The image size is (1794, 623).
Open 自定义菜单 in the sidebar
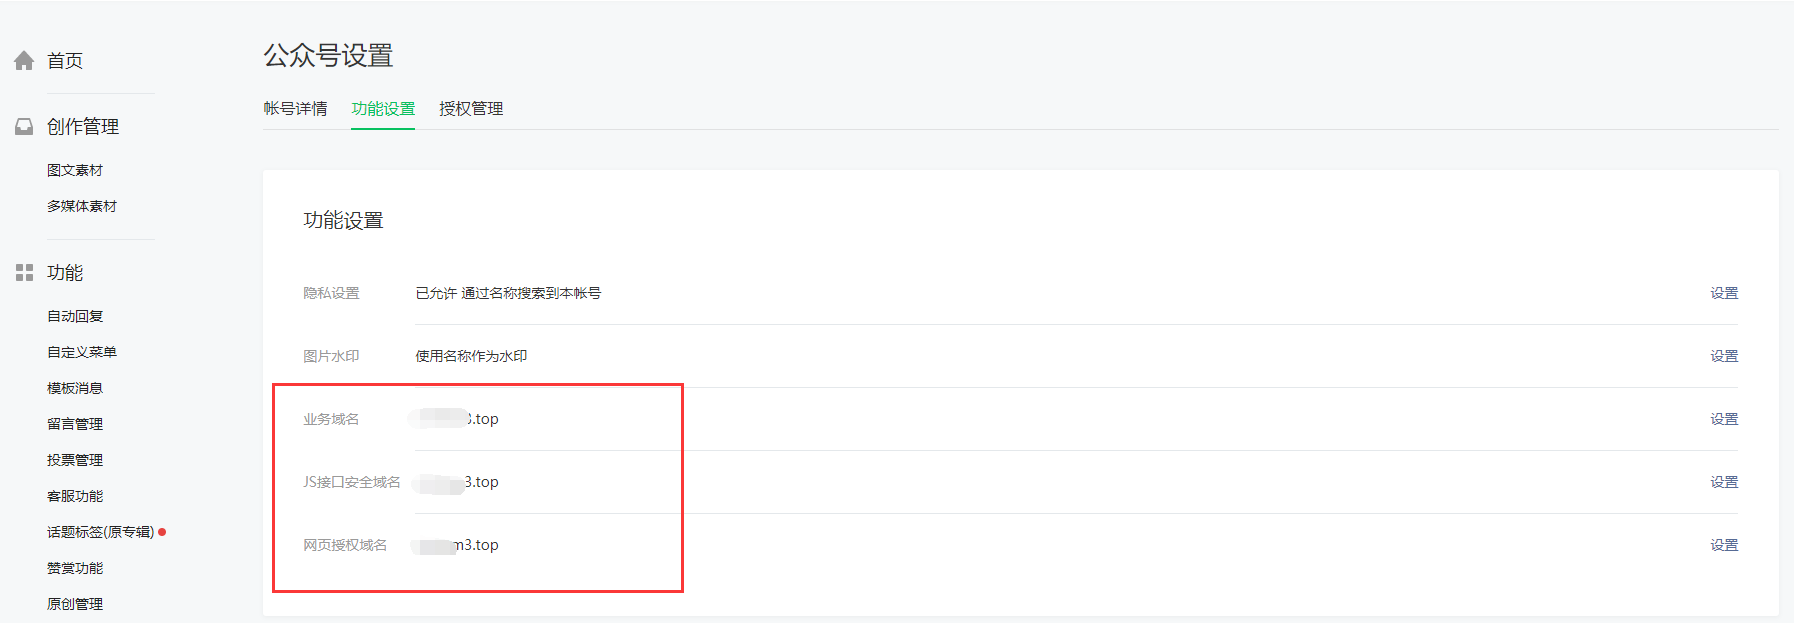(82, 352)
